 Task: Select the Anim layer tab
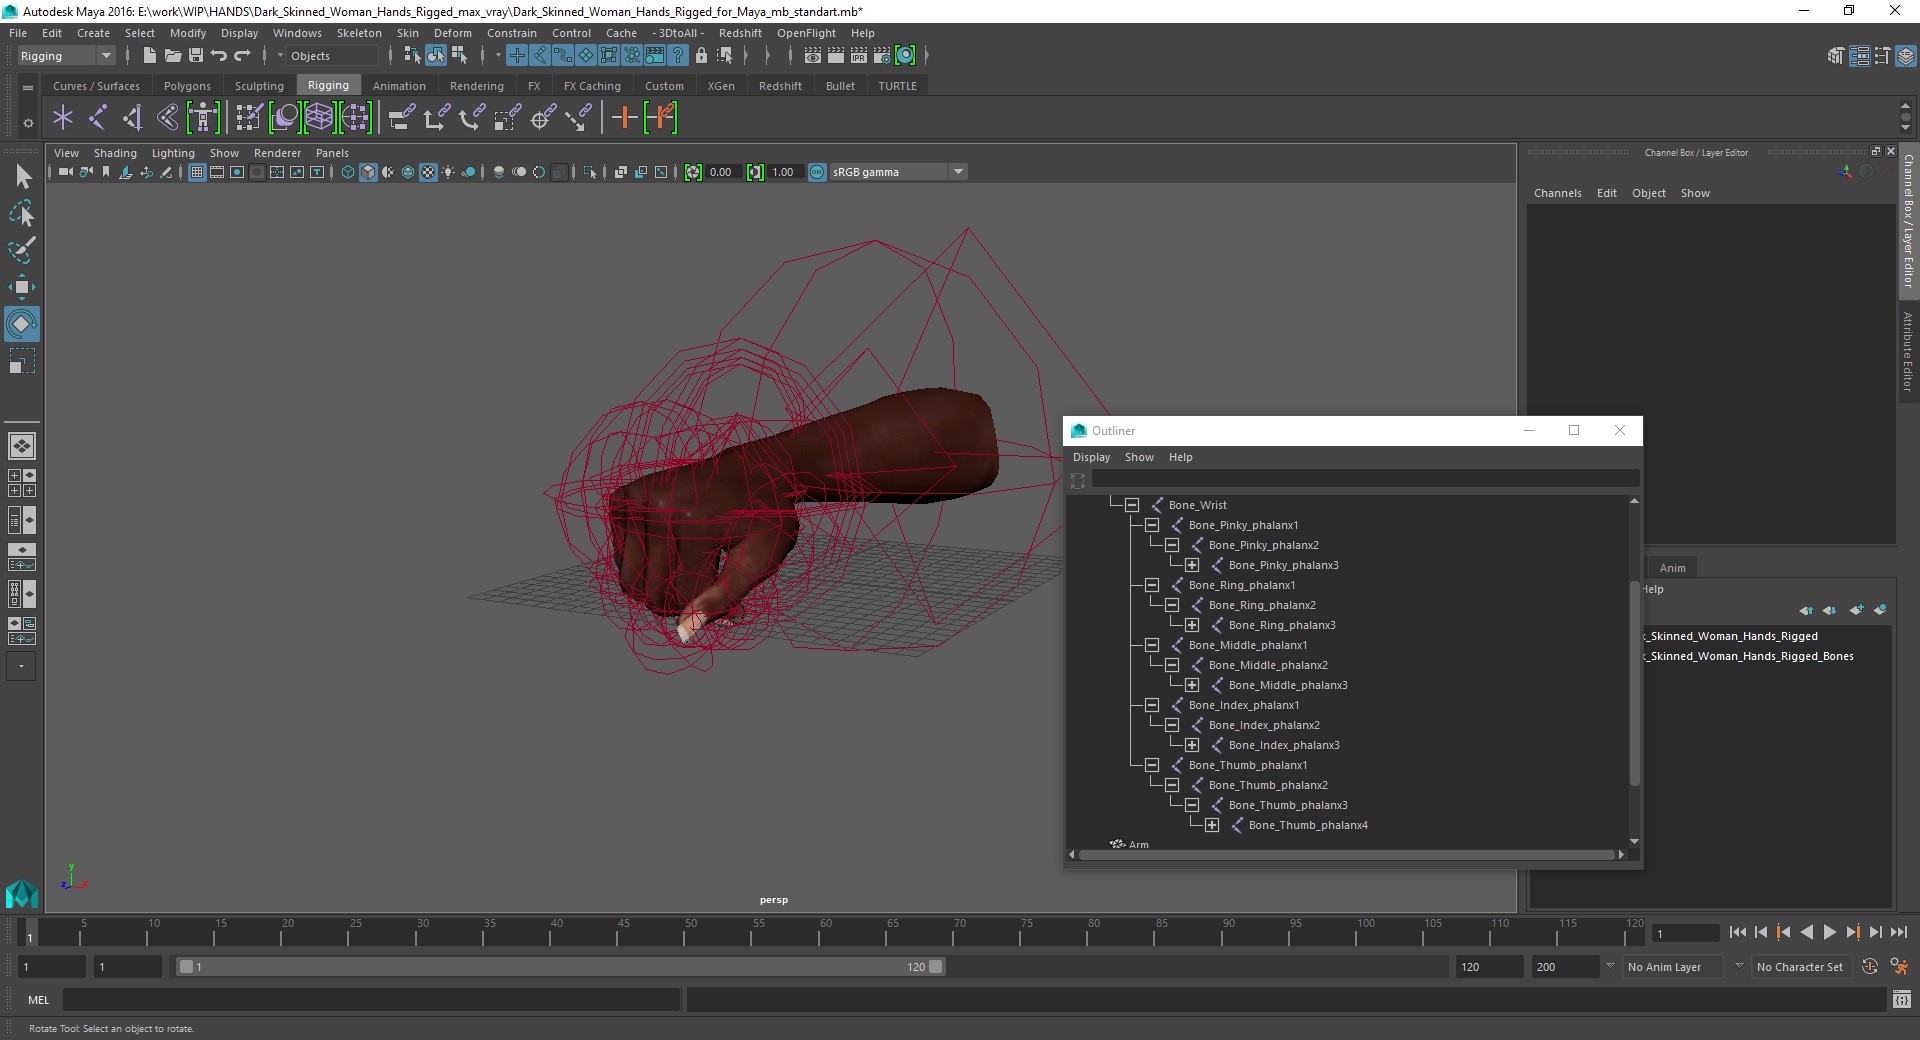pos(1673,568)
